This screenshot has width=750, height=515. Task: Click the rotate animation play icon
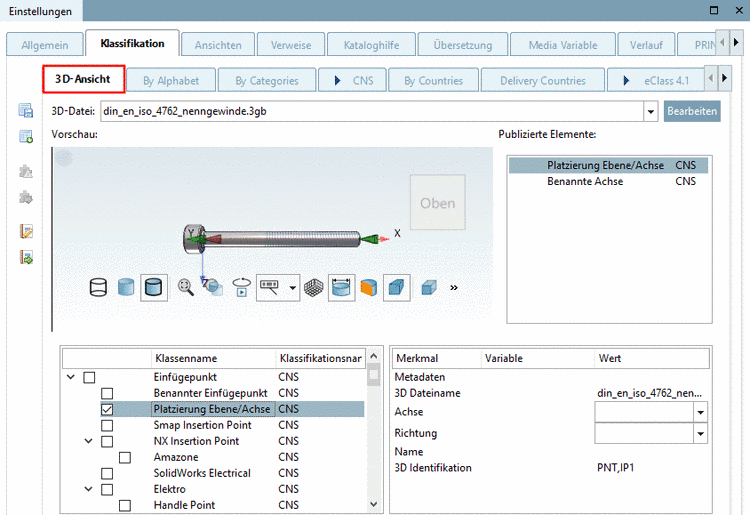(x=242, y=287)
